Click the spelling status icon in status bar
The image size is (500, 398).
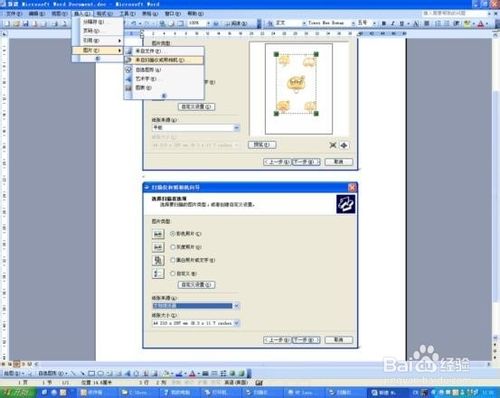click(259, 383)
